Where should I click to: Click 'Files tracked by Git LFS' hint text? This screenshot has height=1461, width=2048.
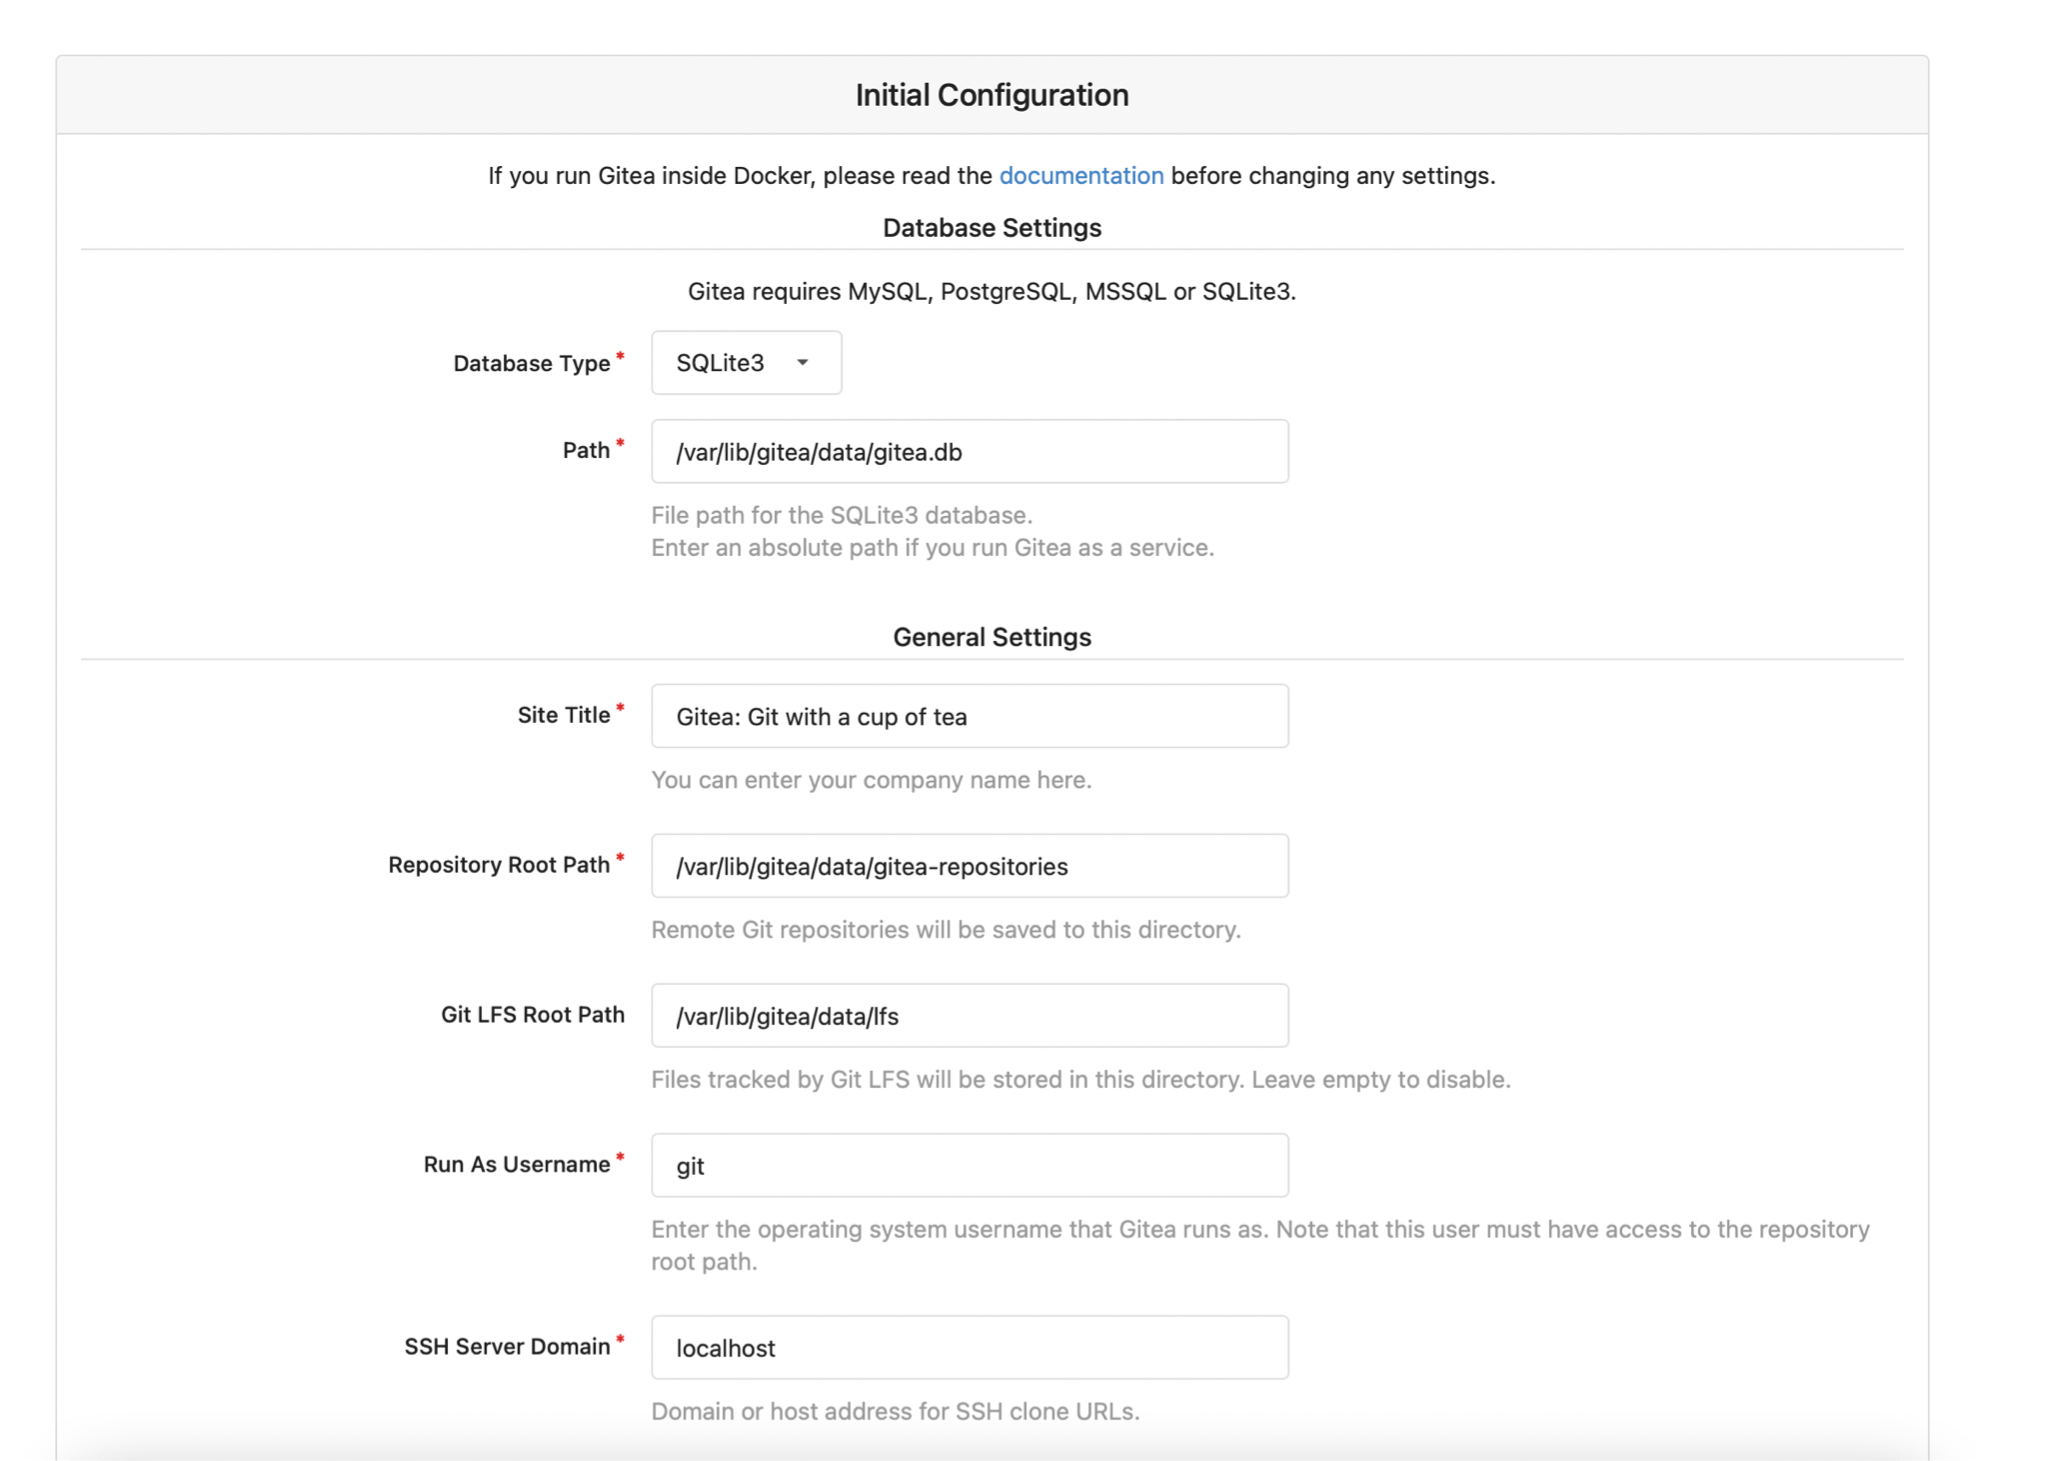tap(1081, 1080)
